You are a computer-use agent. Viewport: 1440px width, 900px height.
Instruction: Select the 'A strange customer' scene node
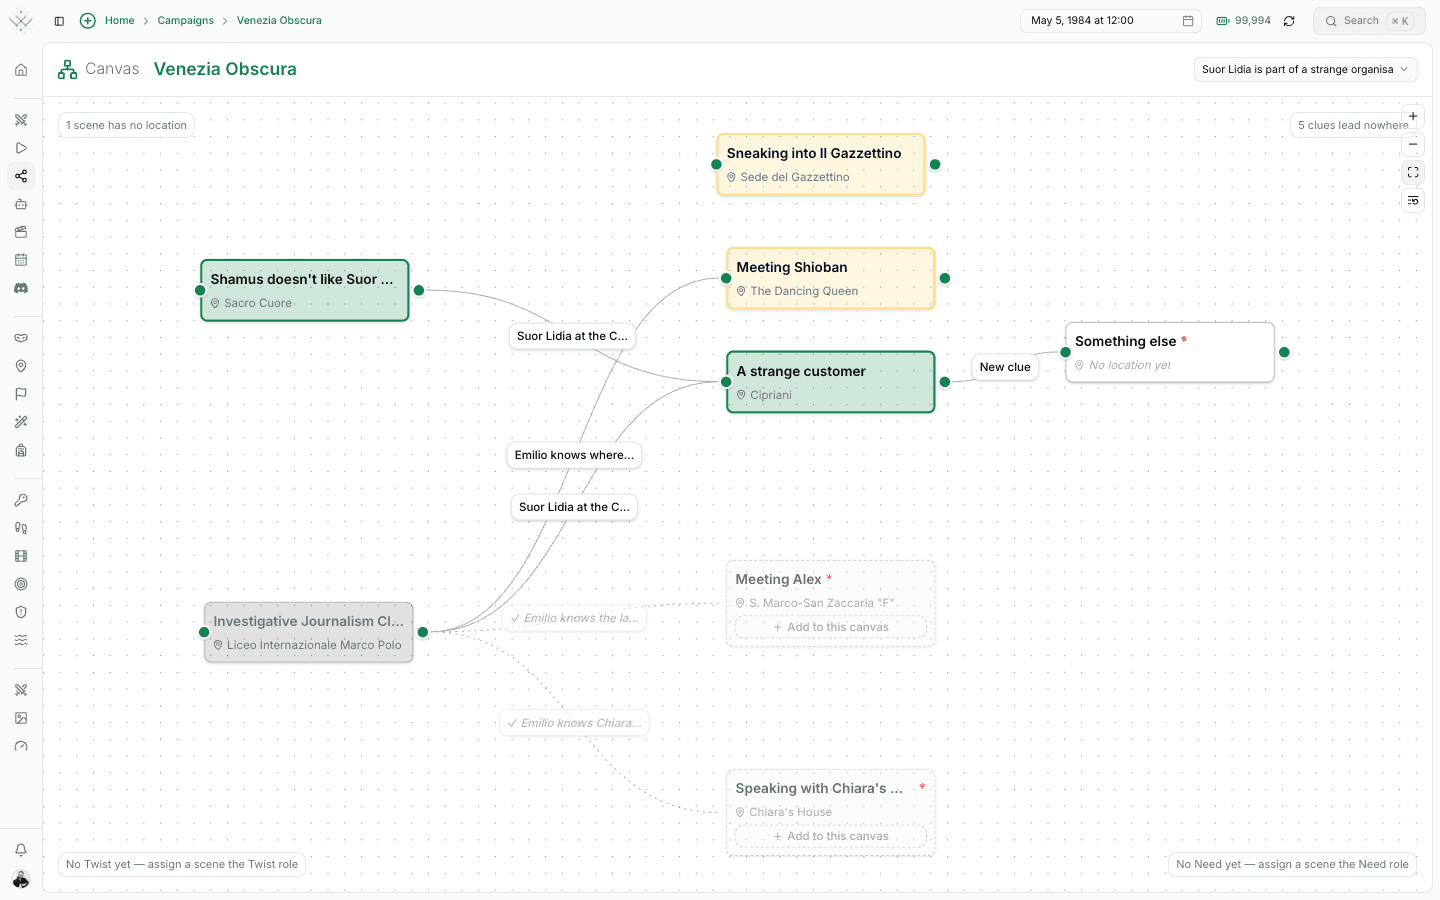[x=831, y=382]
